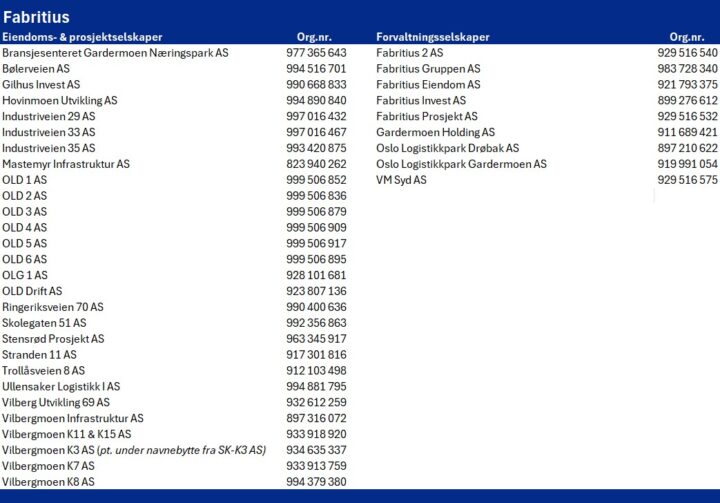This screenshot has width=720, height=503.
Task: Click Fabritius Gruppen AS
Action: (428, 69)
